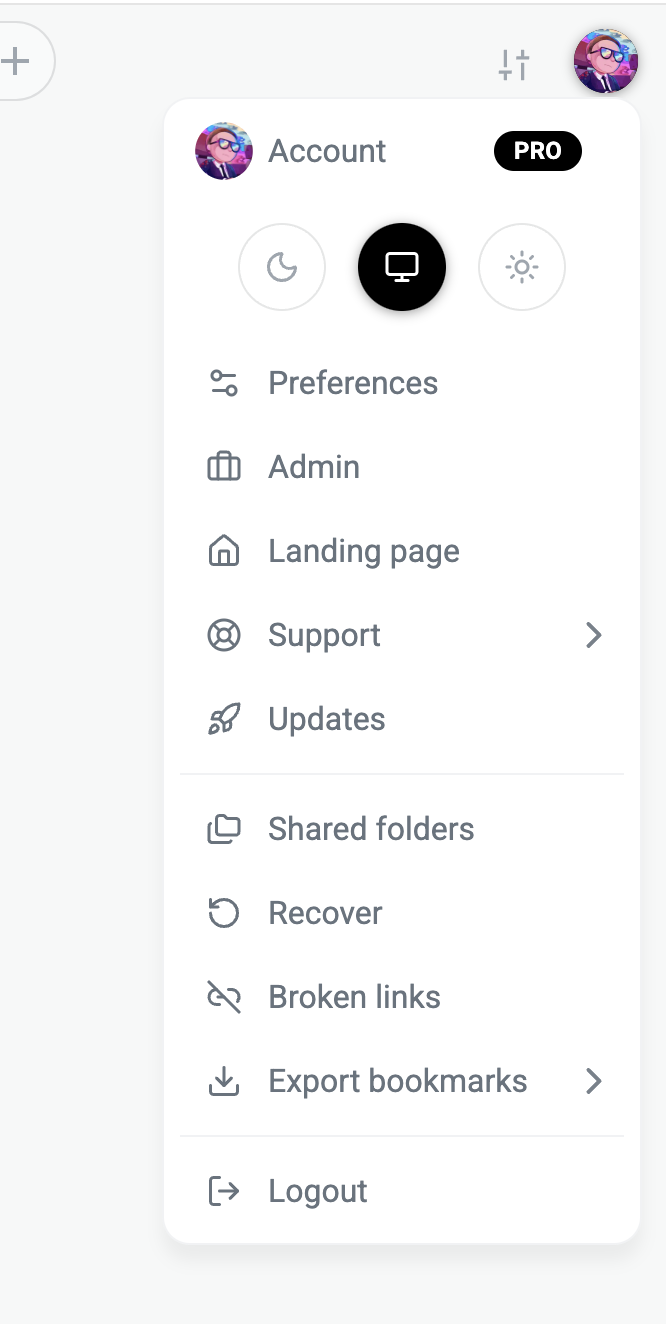Open the Account label link

327,151
